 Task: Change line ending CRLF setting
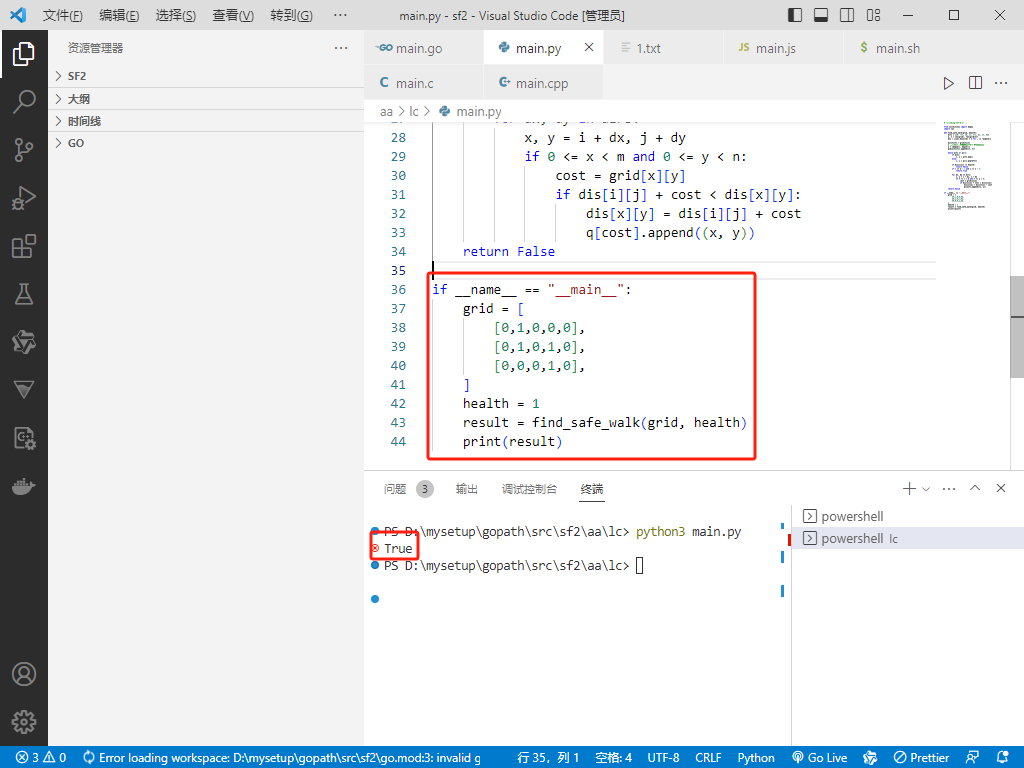click(x=708, y=758)
